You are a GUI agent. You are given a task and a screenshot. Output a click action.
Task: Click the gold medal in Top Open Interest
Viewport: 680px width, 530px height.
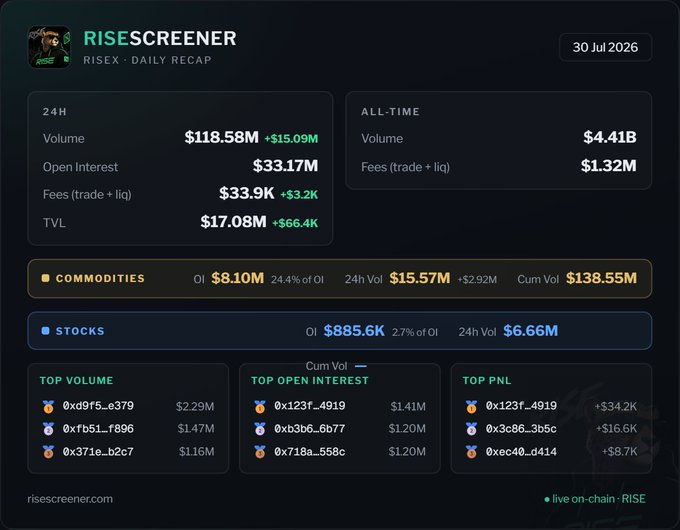pos(260,406)
